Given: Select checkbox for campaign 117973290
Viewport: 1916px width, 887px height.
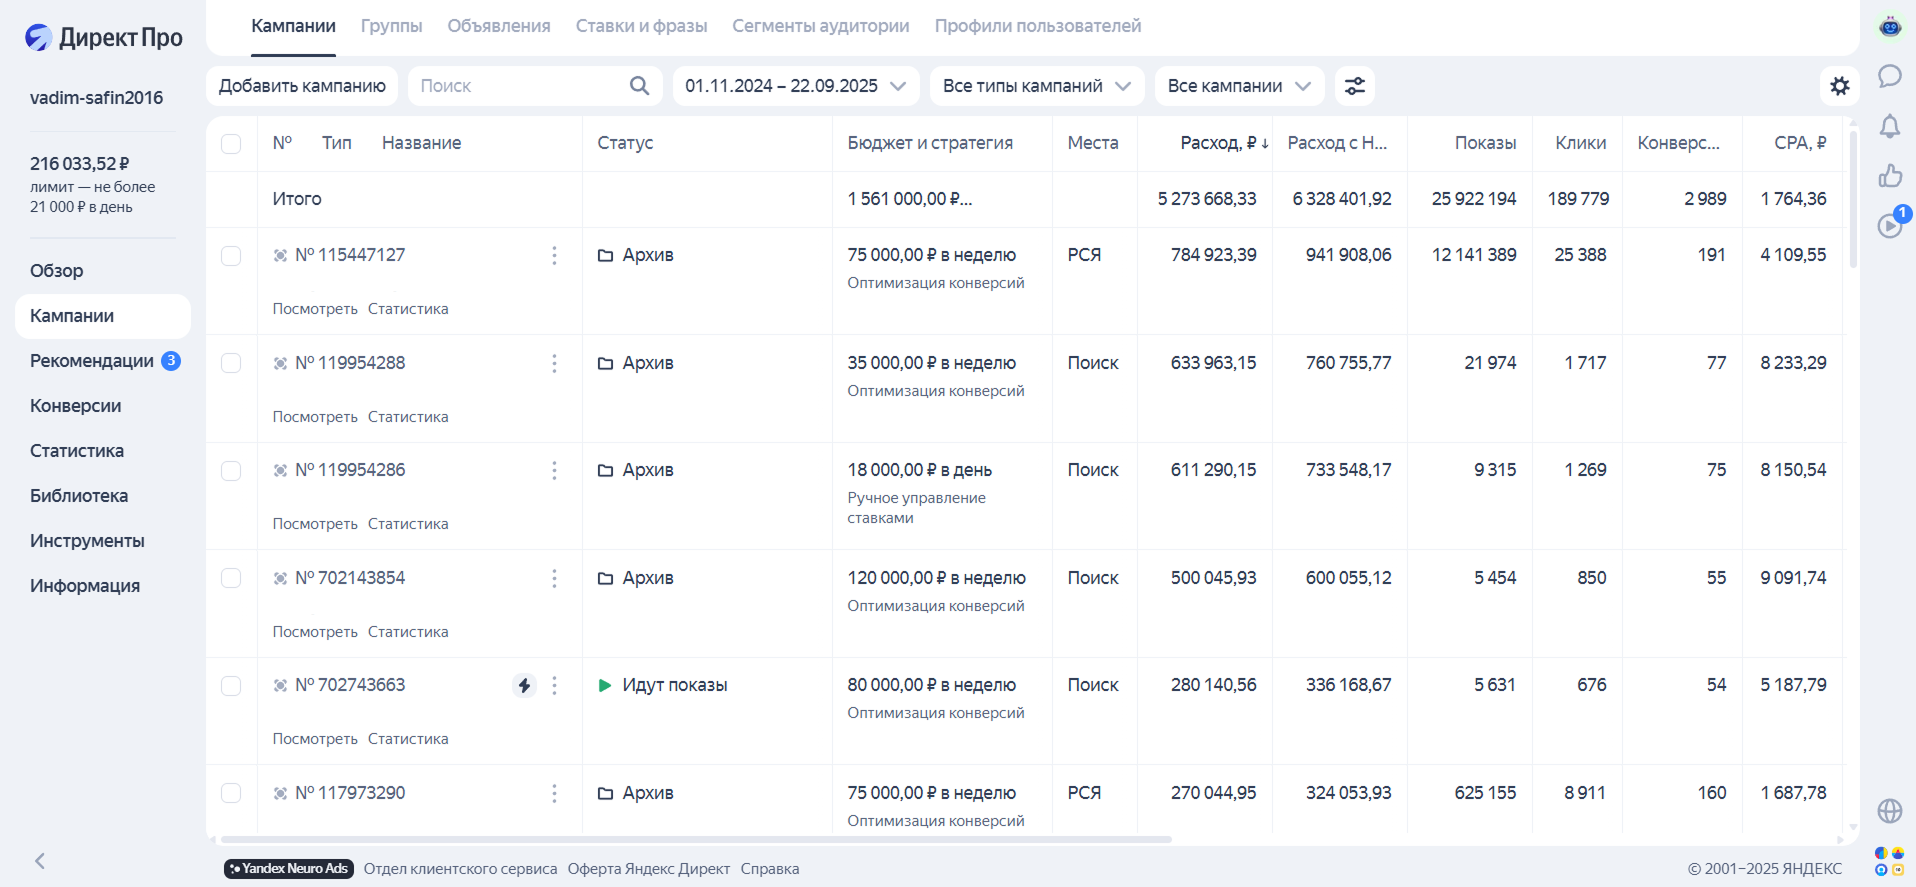Looking at the screenshot, I should click(231, 793).
